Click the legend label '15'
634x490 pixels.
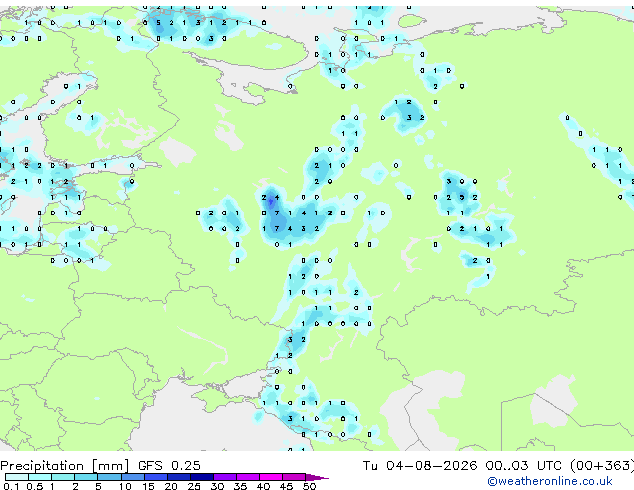[x=148, y=486]
